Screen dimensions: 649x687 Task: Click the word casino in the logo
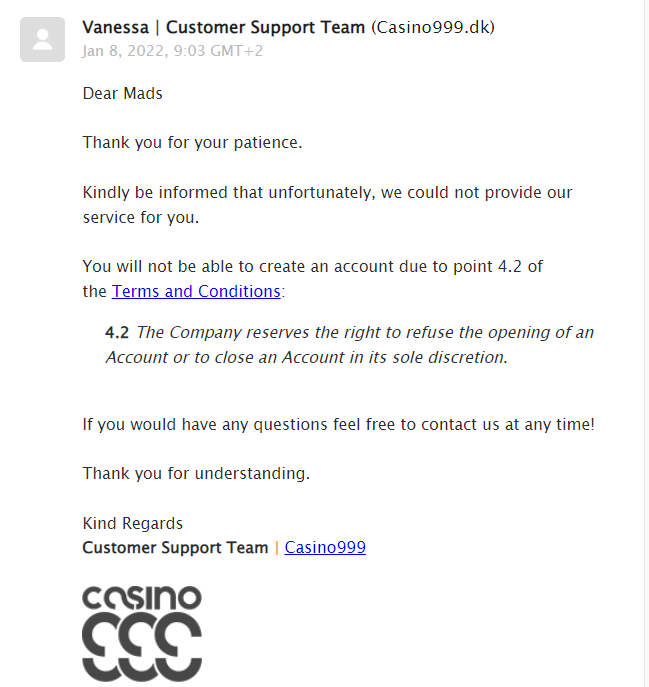pos(142,598)
